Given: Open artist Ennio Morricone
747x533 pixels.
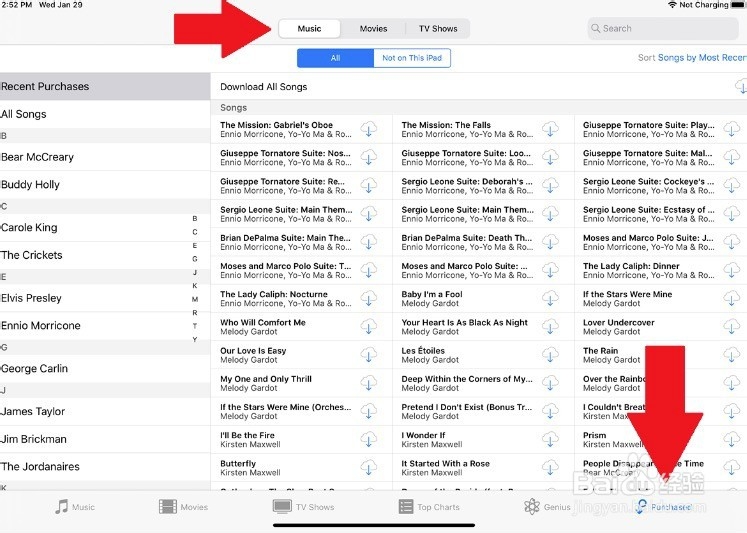Looking at the screenshot, I should tap(105, 325).
